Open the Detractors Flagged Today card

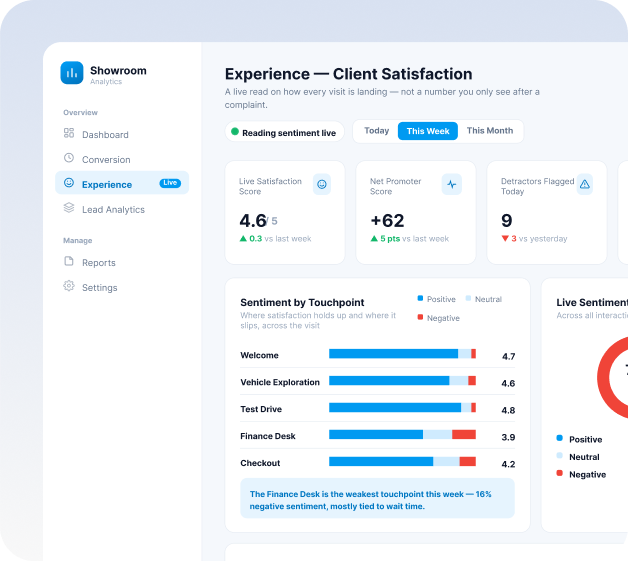click(547, 212)
